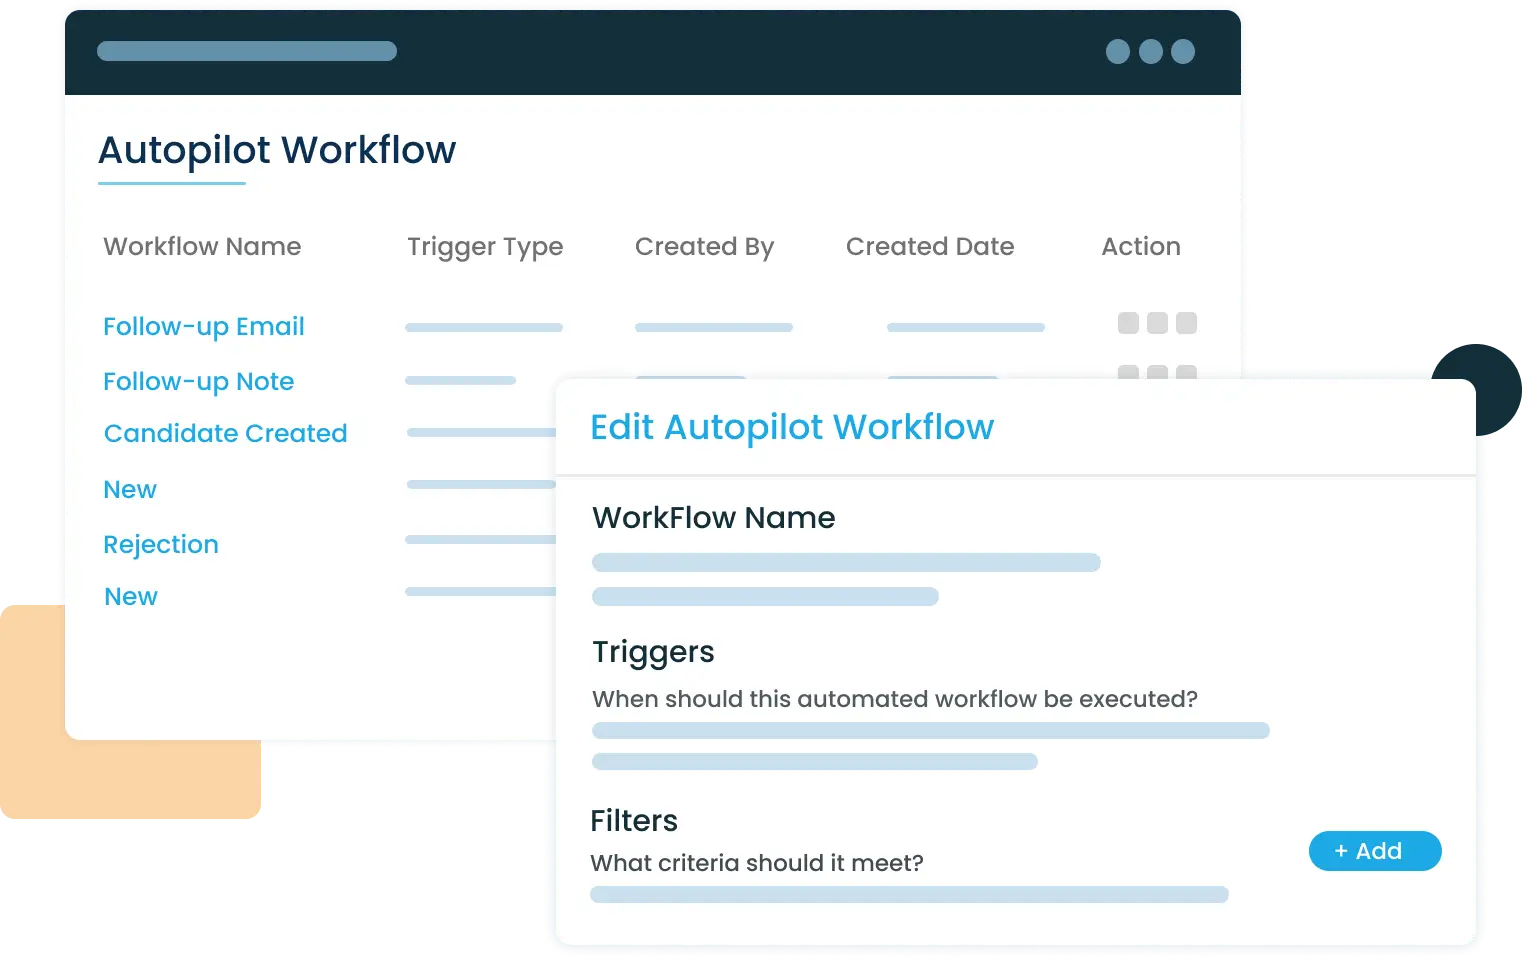
Task: Click the address bar in window header
Action: pos(247,51)
